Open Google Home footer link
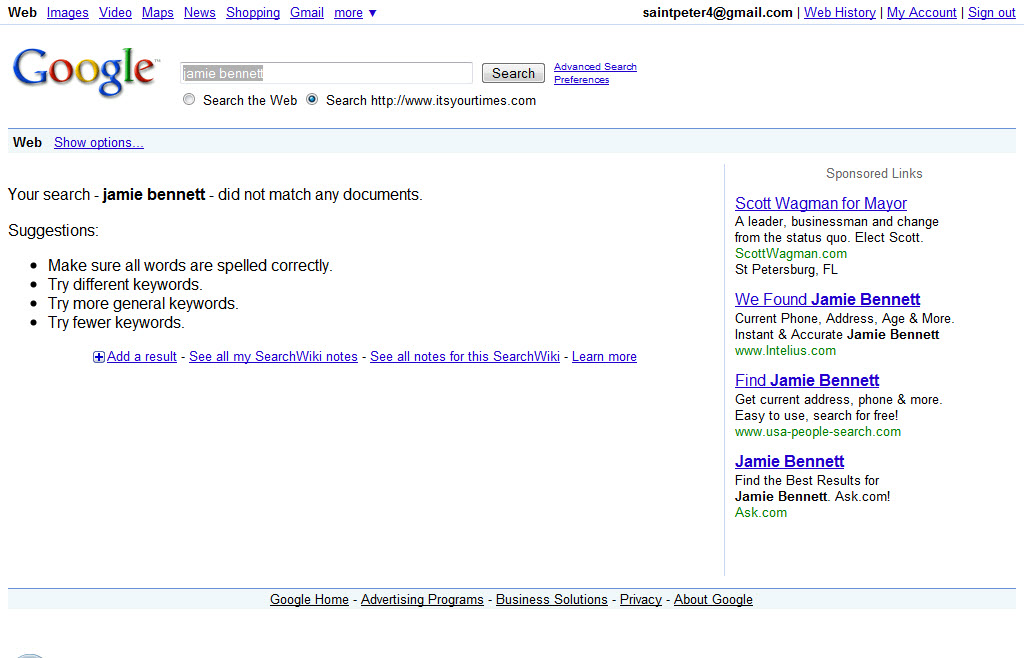The height and width of the screenshot is (658, 1024). click(309, 599)
